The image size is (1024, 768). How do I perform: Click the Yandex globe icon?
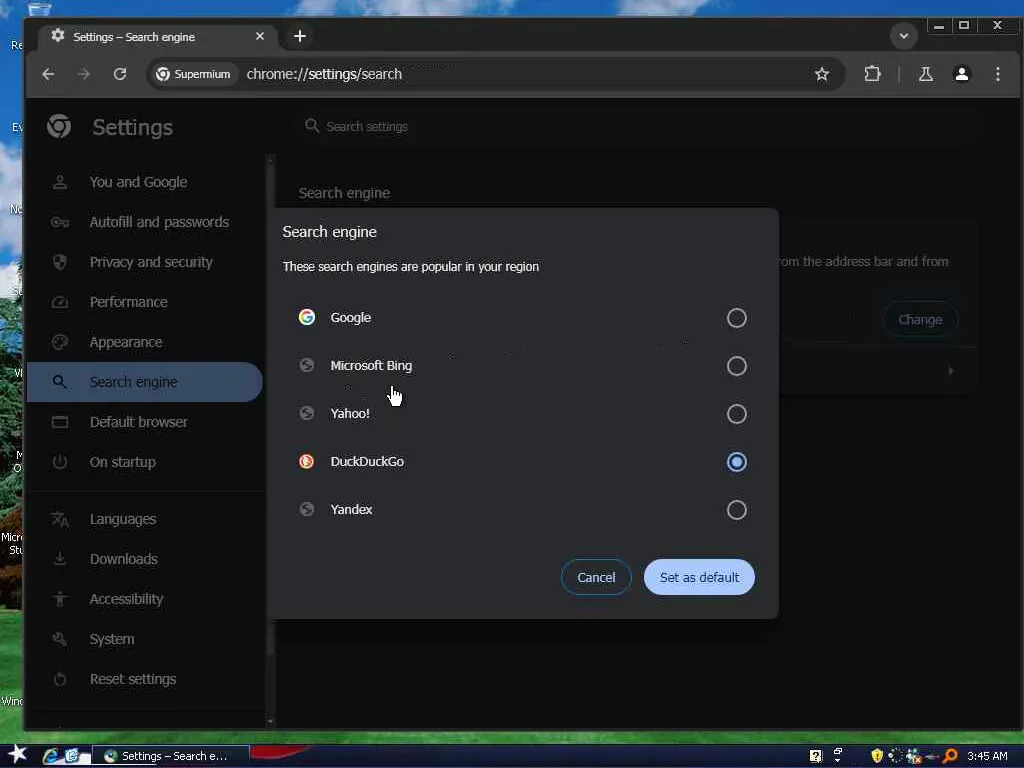(x=306, y=509)
